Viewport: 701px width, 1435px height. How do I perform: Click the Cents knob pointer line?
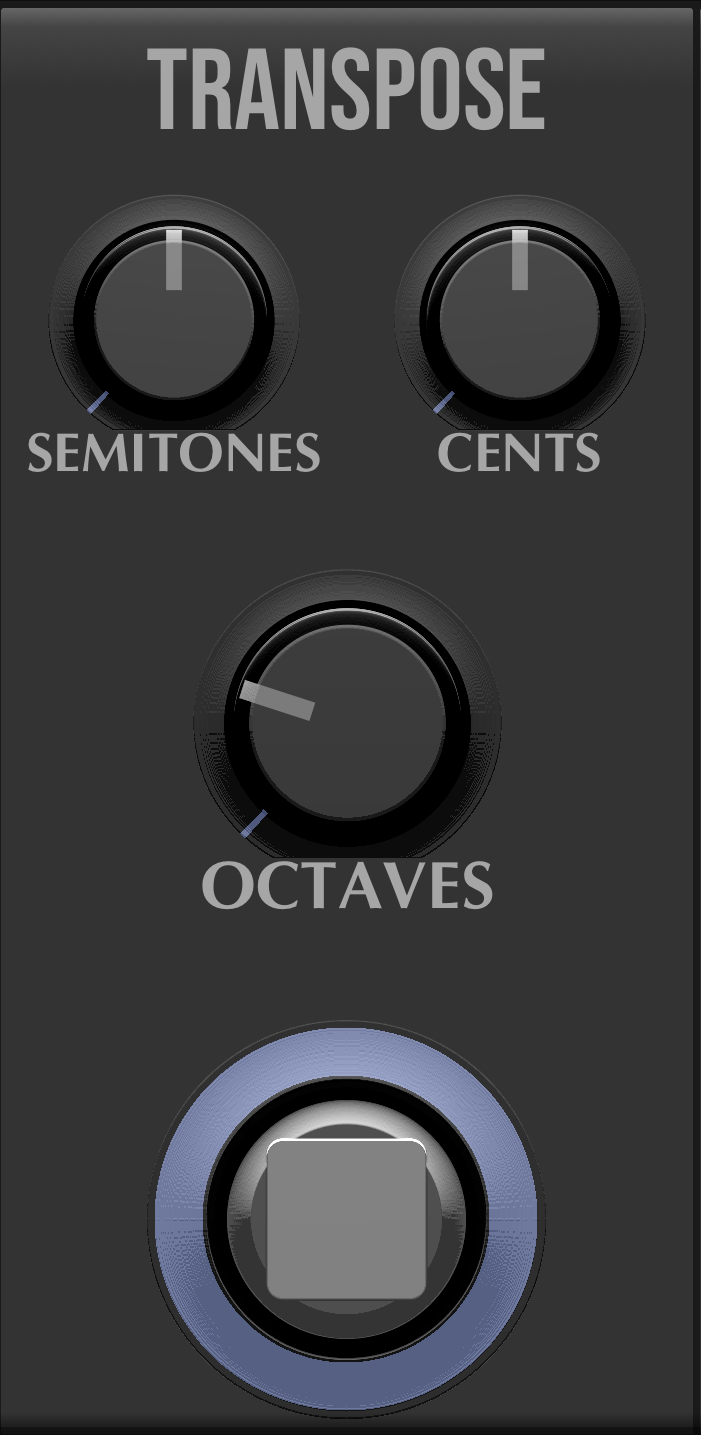point(520,259)
